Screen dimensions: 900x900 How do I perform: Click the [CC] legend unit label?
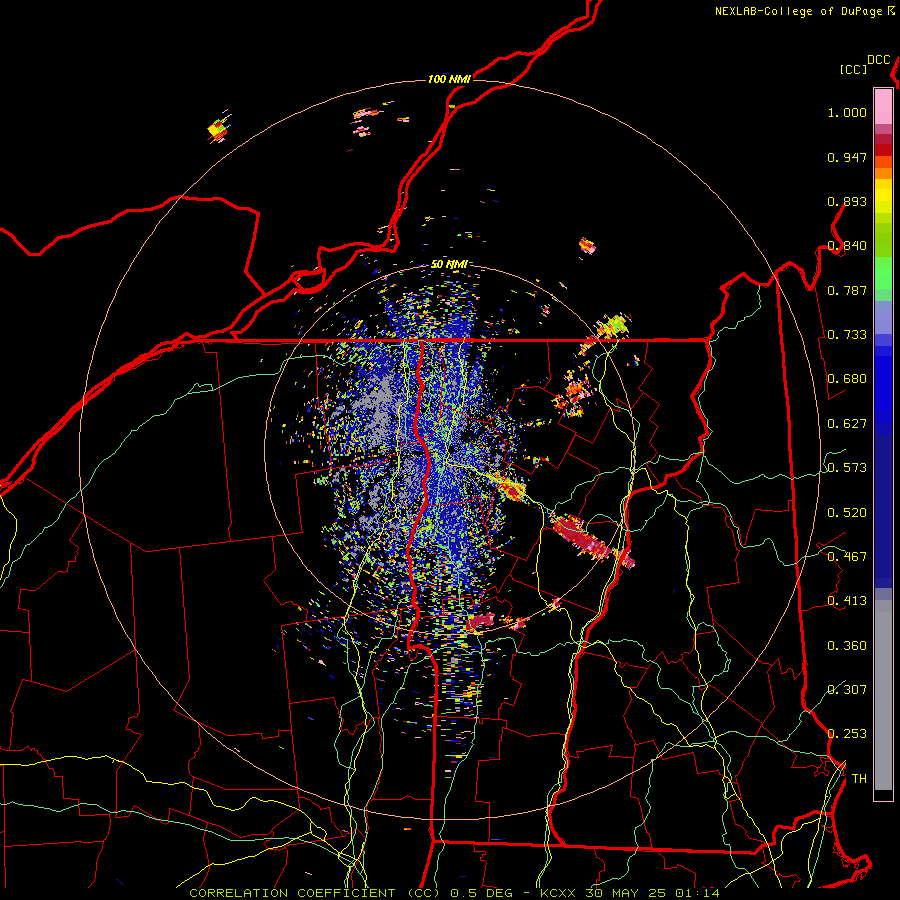point(853,69)
